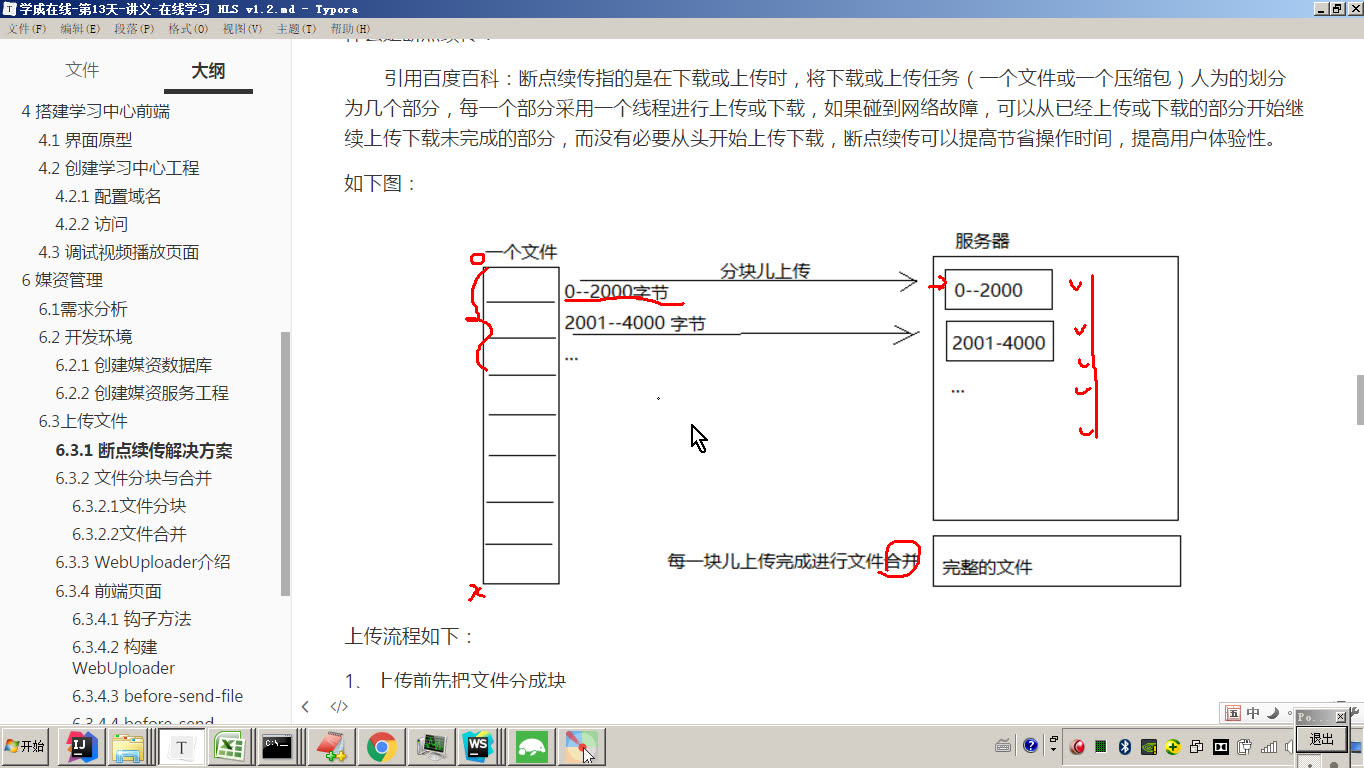Open the NVIDIA icon in the system tray
The image size is (1364, 768).
(1149, 747)
